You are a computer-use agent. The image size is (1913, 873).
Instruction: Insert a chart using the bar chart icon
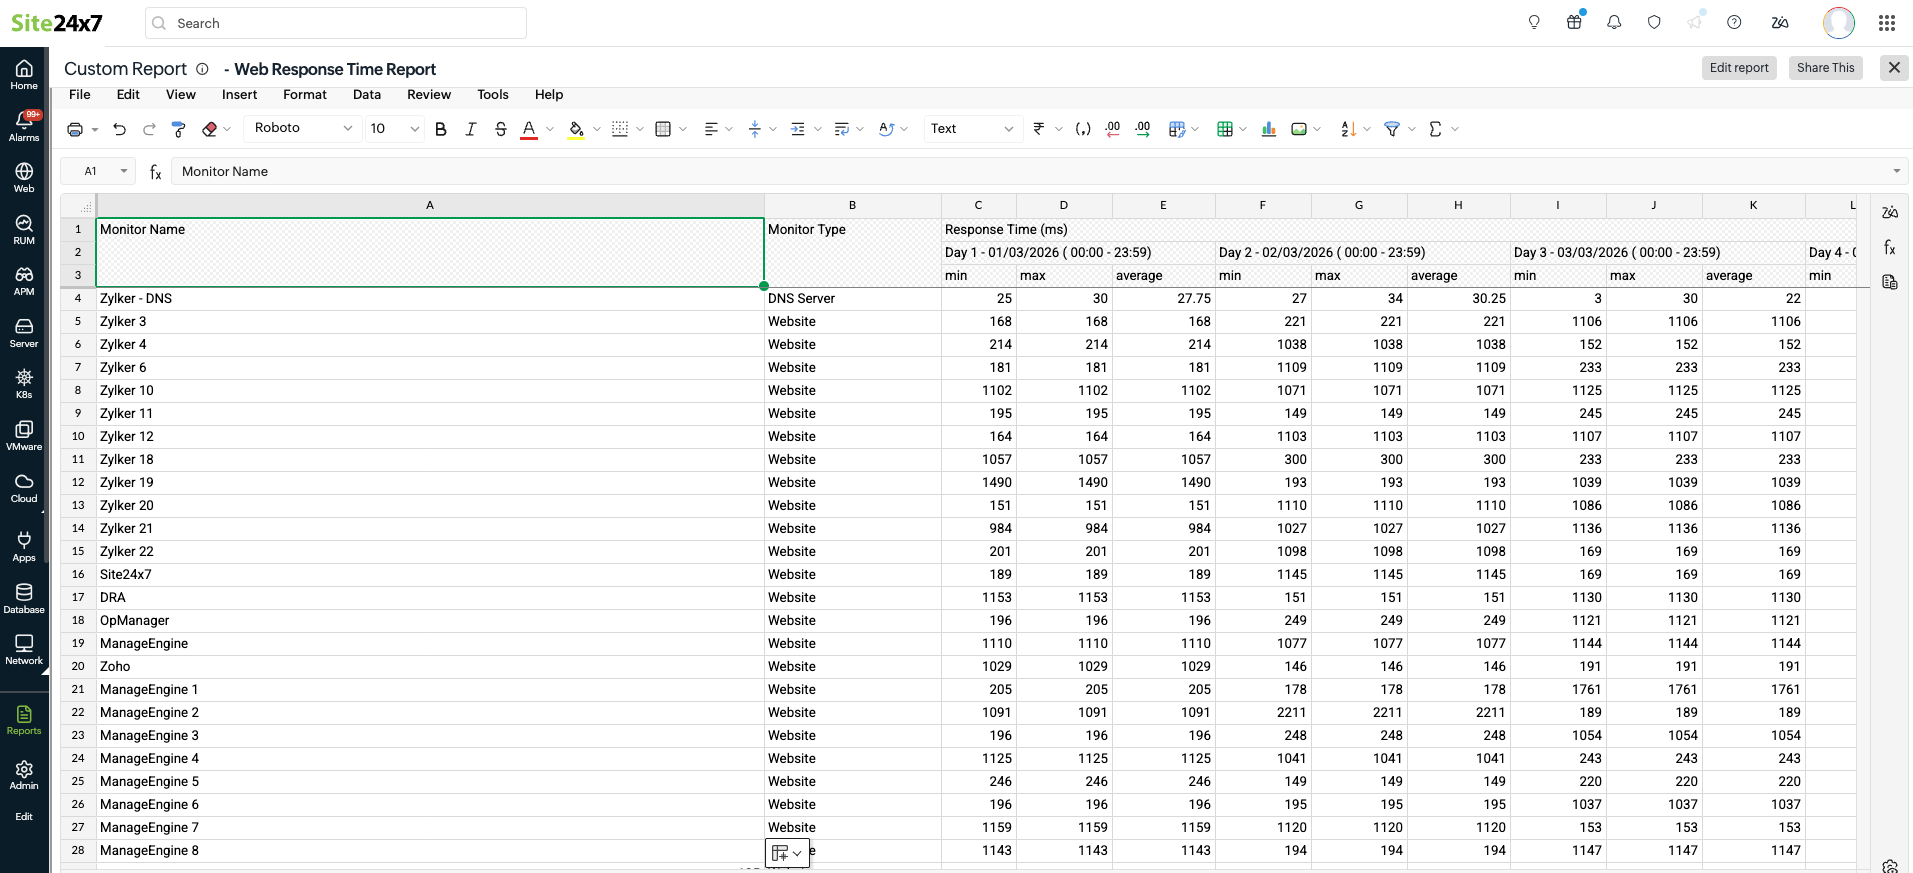(x=1268, y=129)
